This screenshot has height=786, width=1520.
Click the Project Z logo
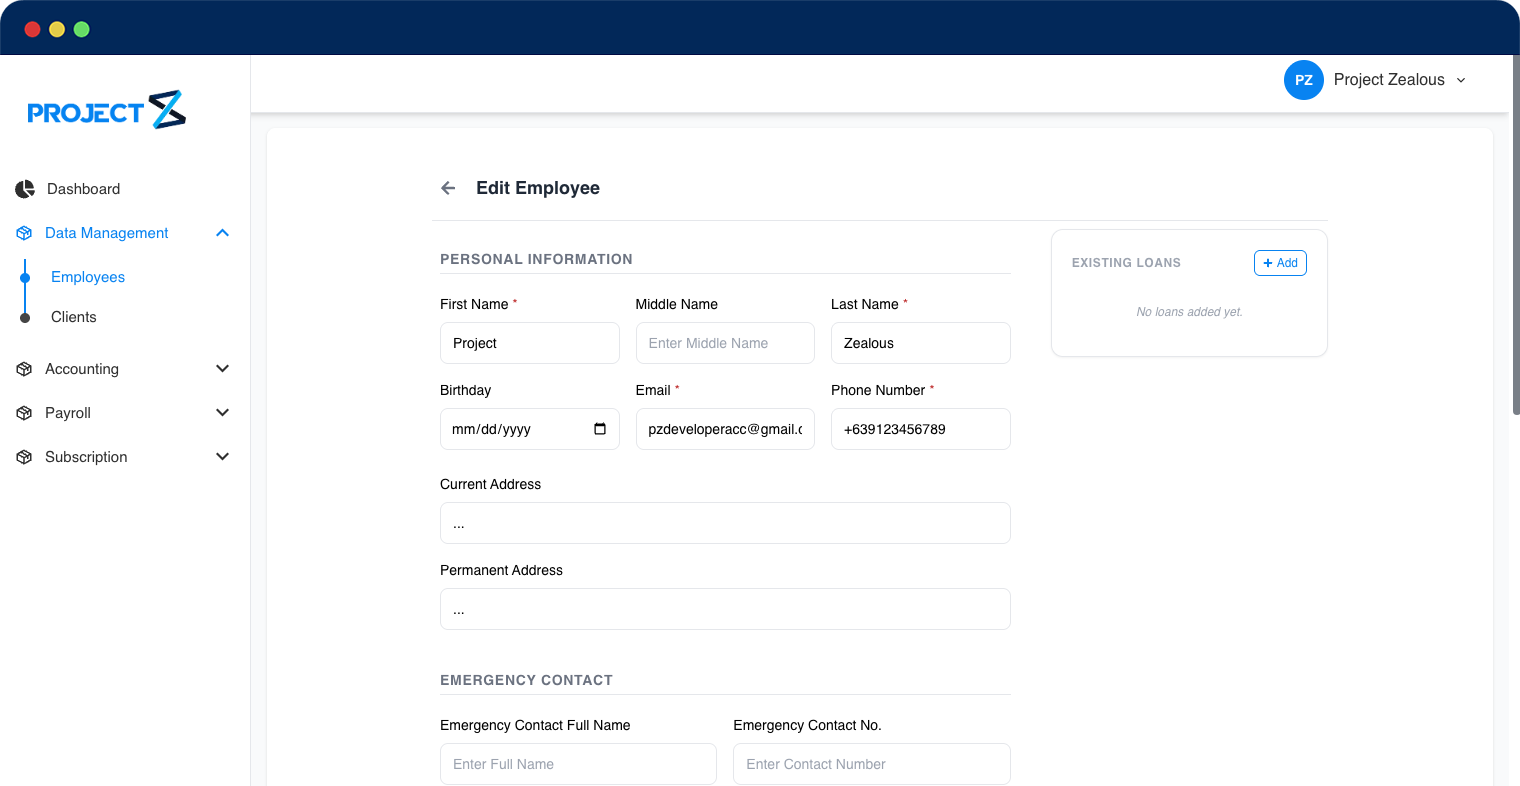(107, 110)
